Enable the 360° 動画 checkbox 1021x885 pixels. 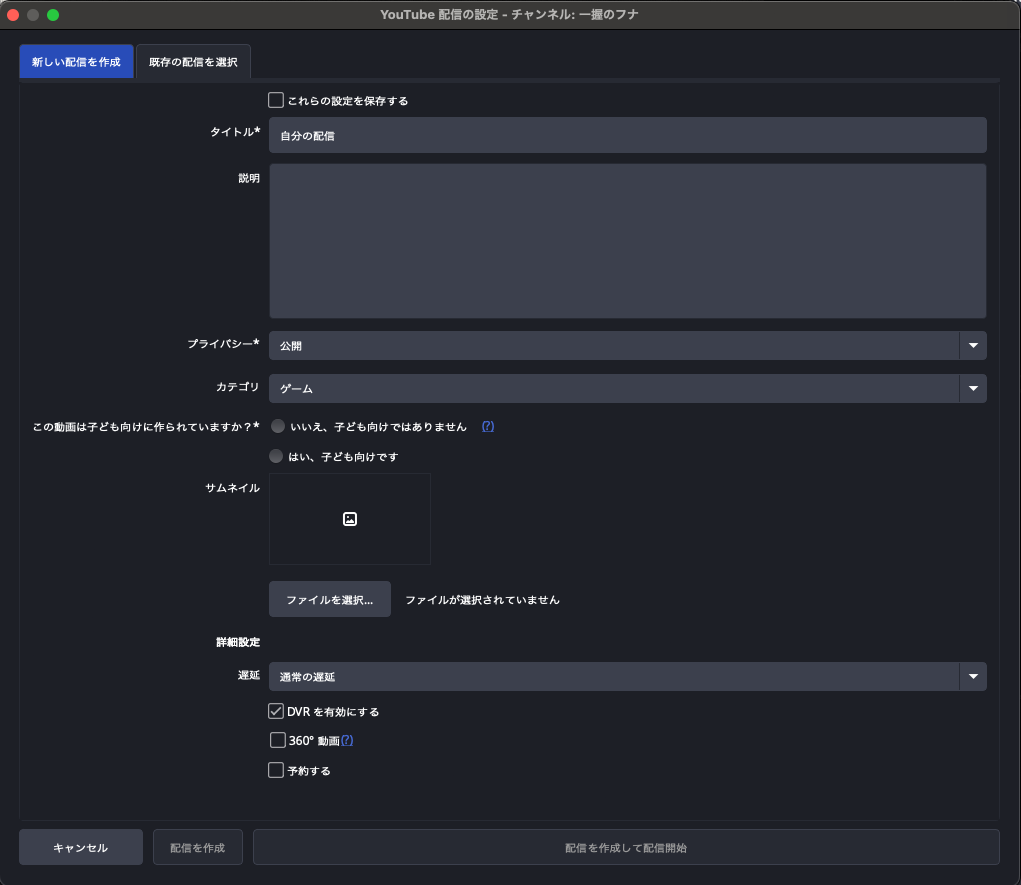click(278, 740)
